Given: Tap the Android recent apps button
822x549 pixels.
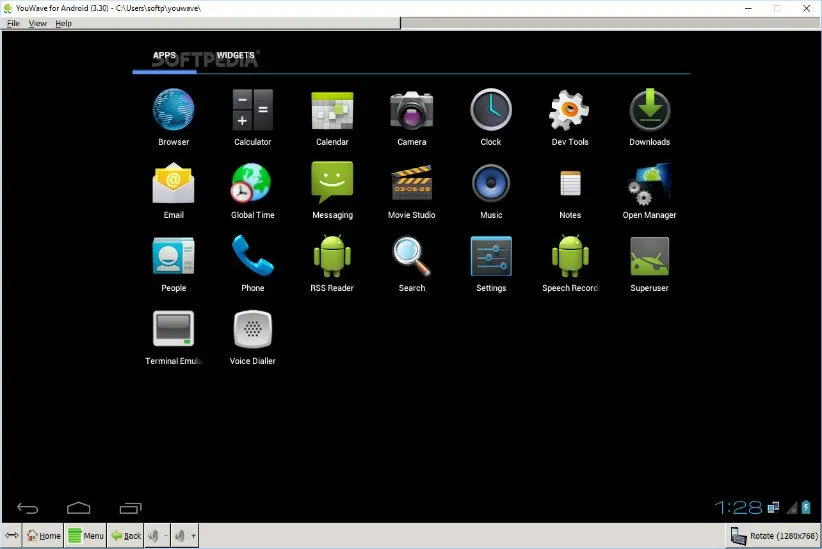Looking at the screenshot, I should (130, 508).
